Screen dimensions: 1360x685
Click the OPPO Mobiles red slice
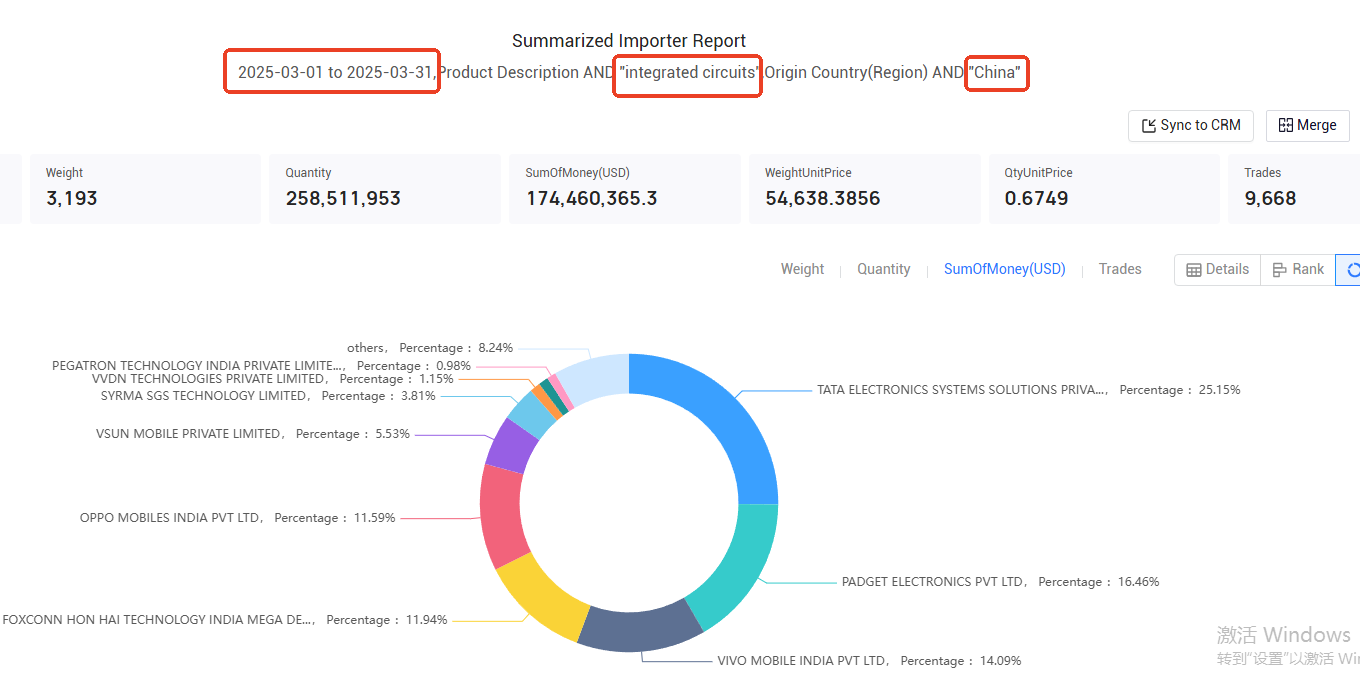tap(502, 515)
